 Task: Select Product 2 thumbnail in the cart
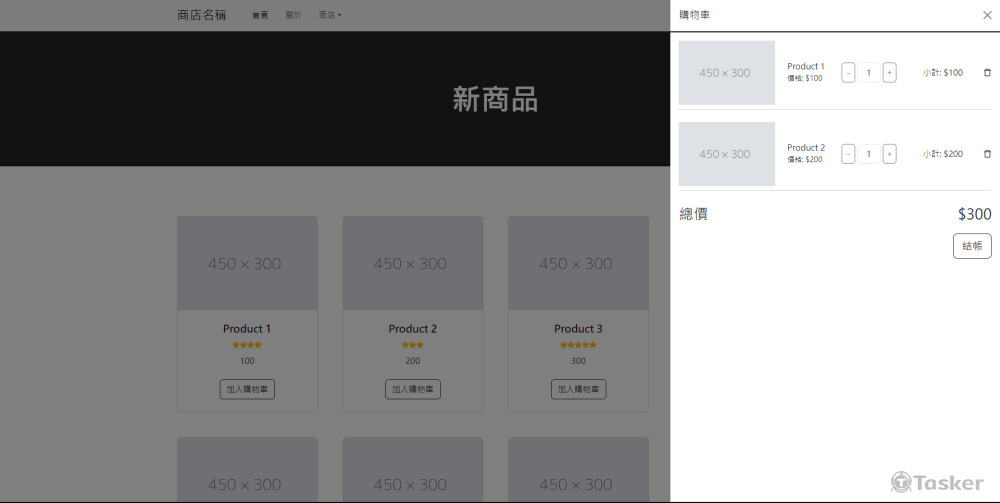coord(726,154)
